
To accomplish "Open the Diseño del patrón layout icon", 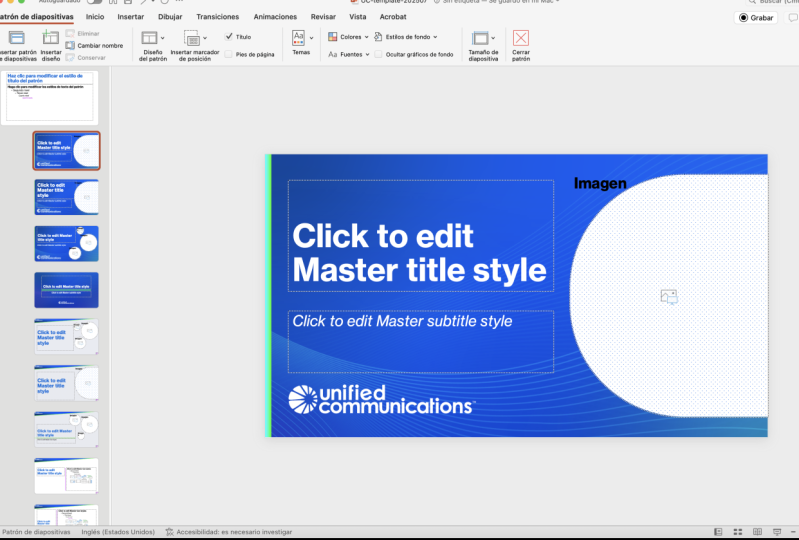I will click(149, 38).
